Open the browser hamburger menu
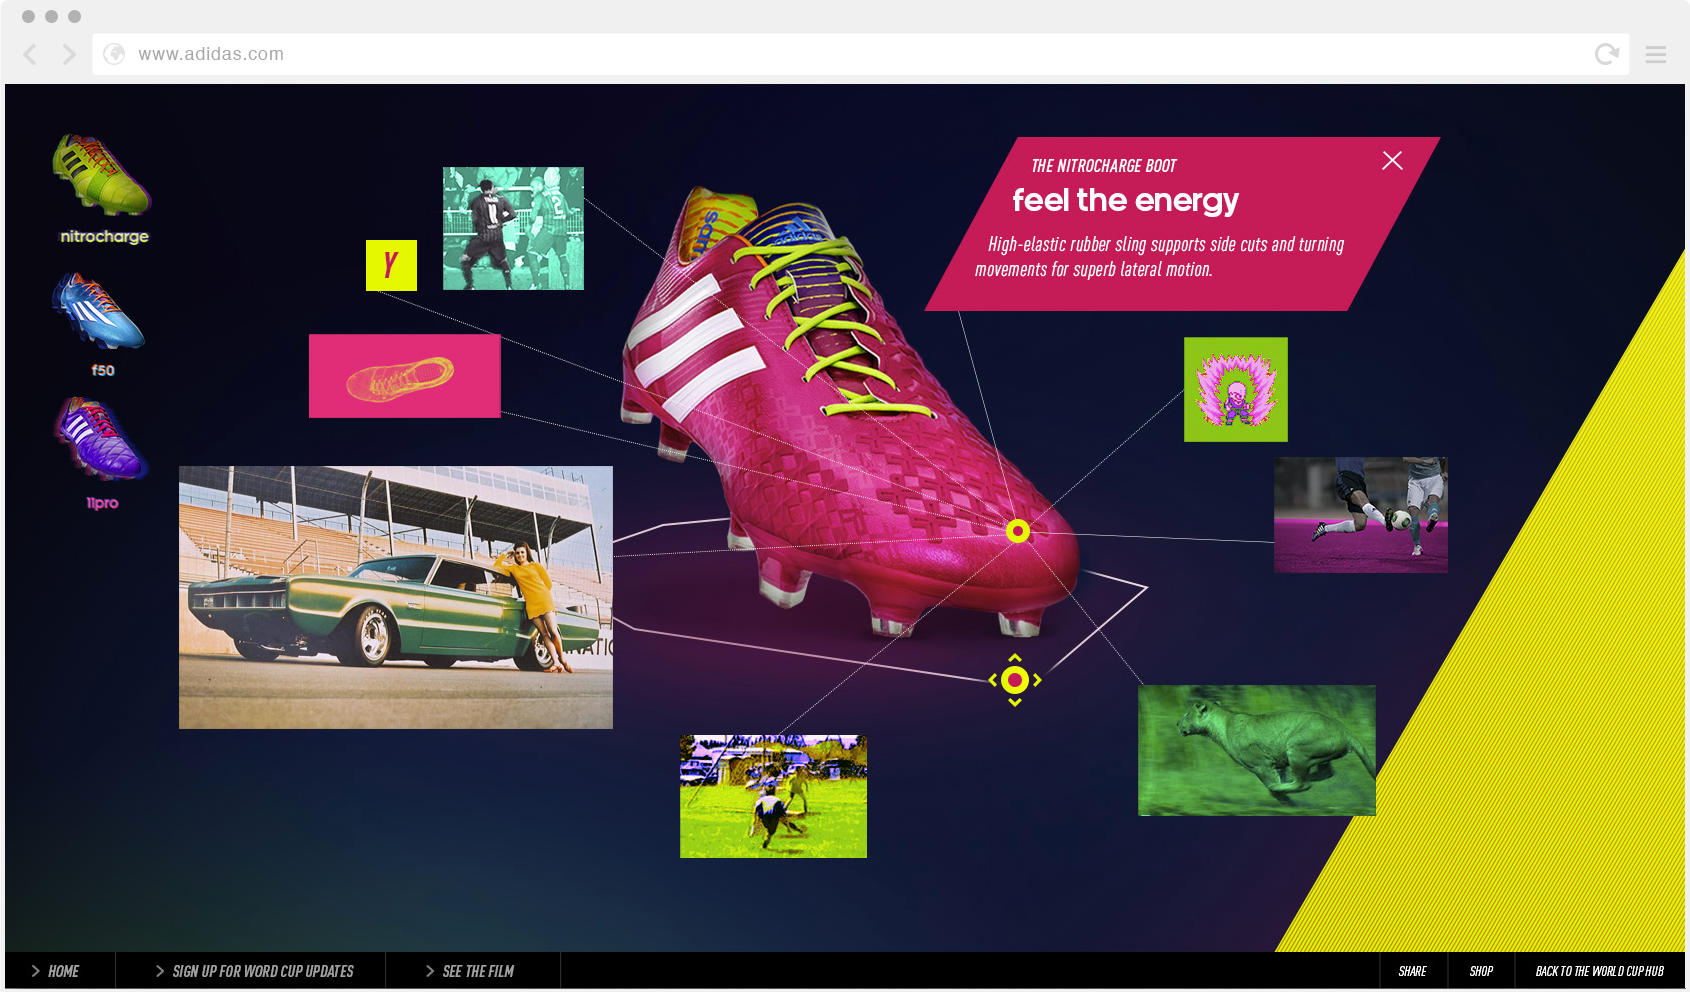 [x=1656, y=54]
